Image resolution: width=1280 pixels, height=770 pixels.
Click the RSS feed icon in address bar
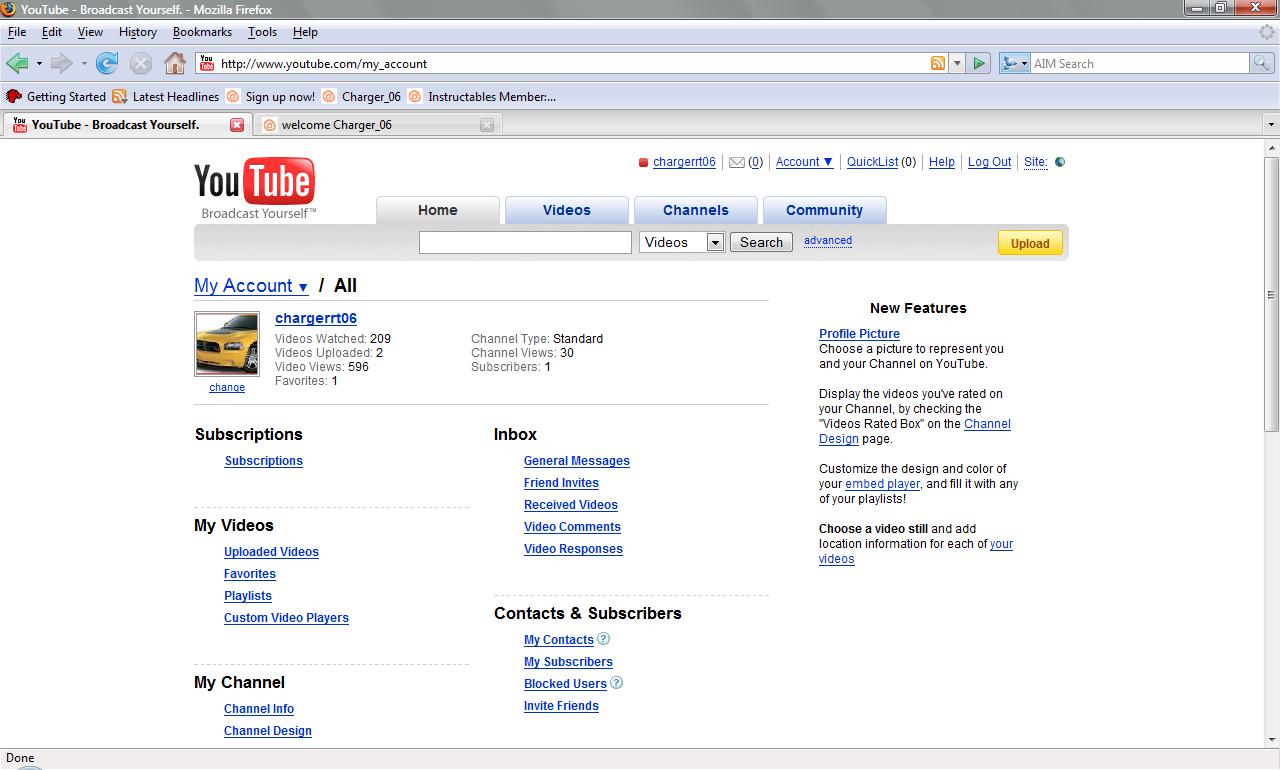[938, 63]
